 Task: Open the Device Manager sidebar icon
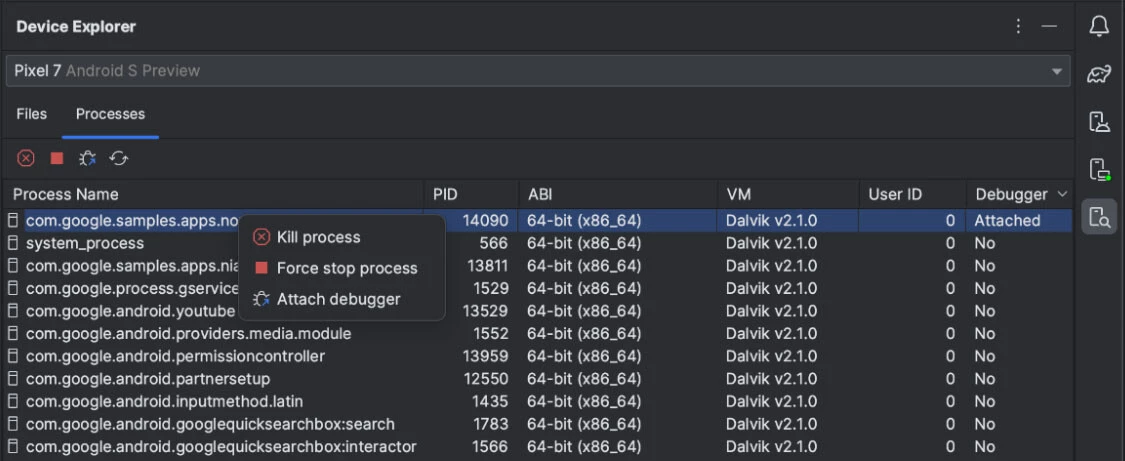(x=1099, y=122)
